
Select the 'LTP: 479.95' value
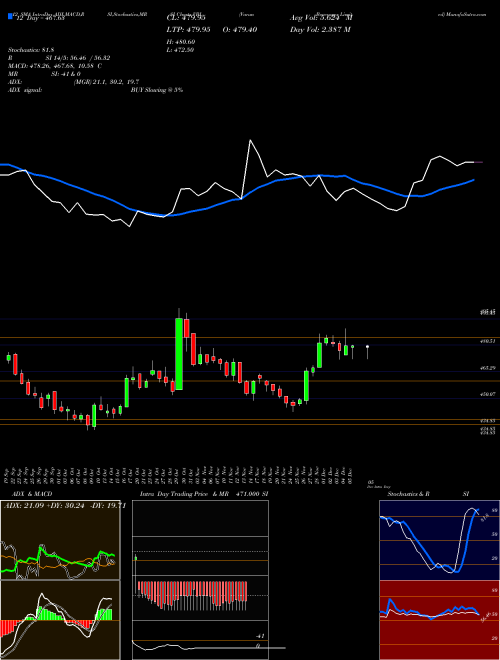click(x=187, y=30)
